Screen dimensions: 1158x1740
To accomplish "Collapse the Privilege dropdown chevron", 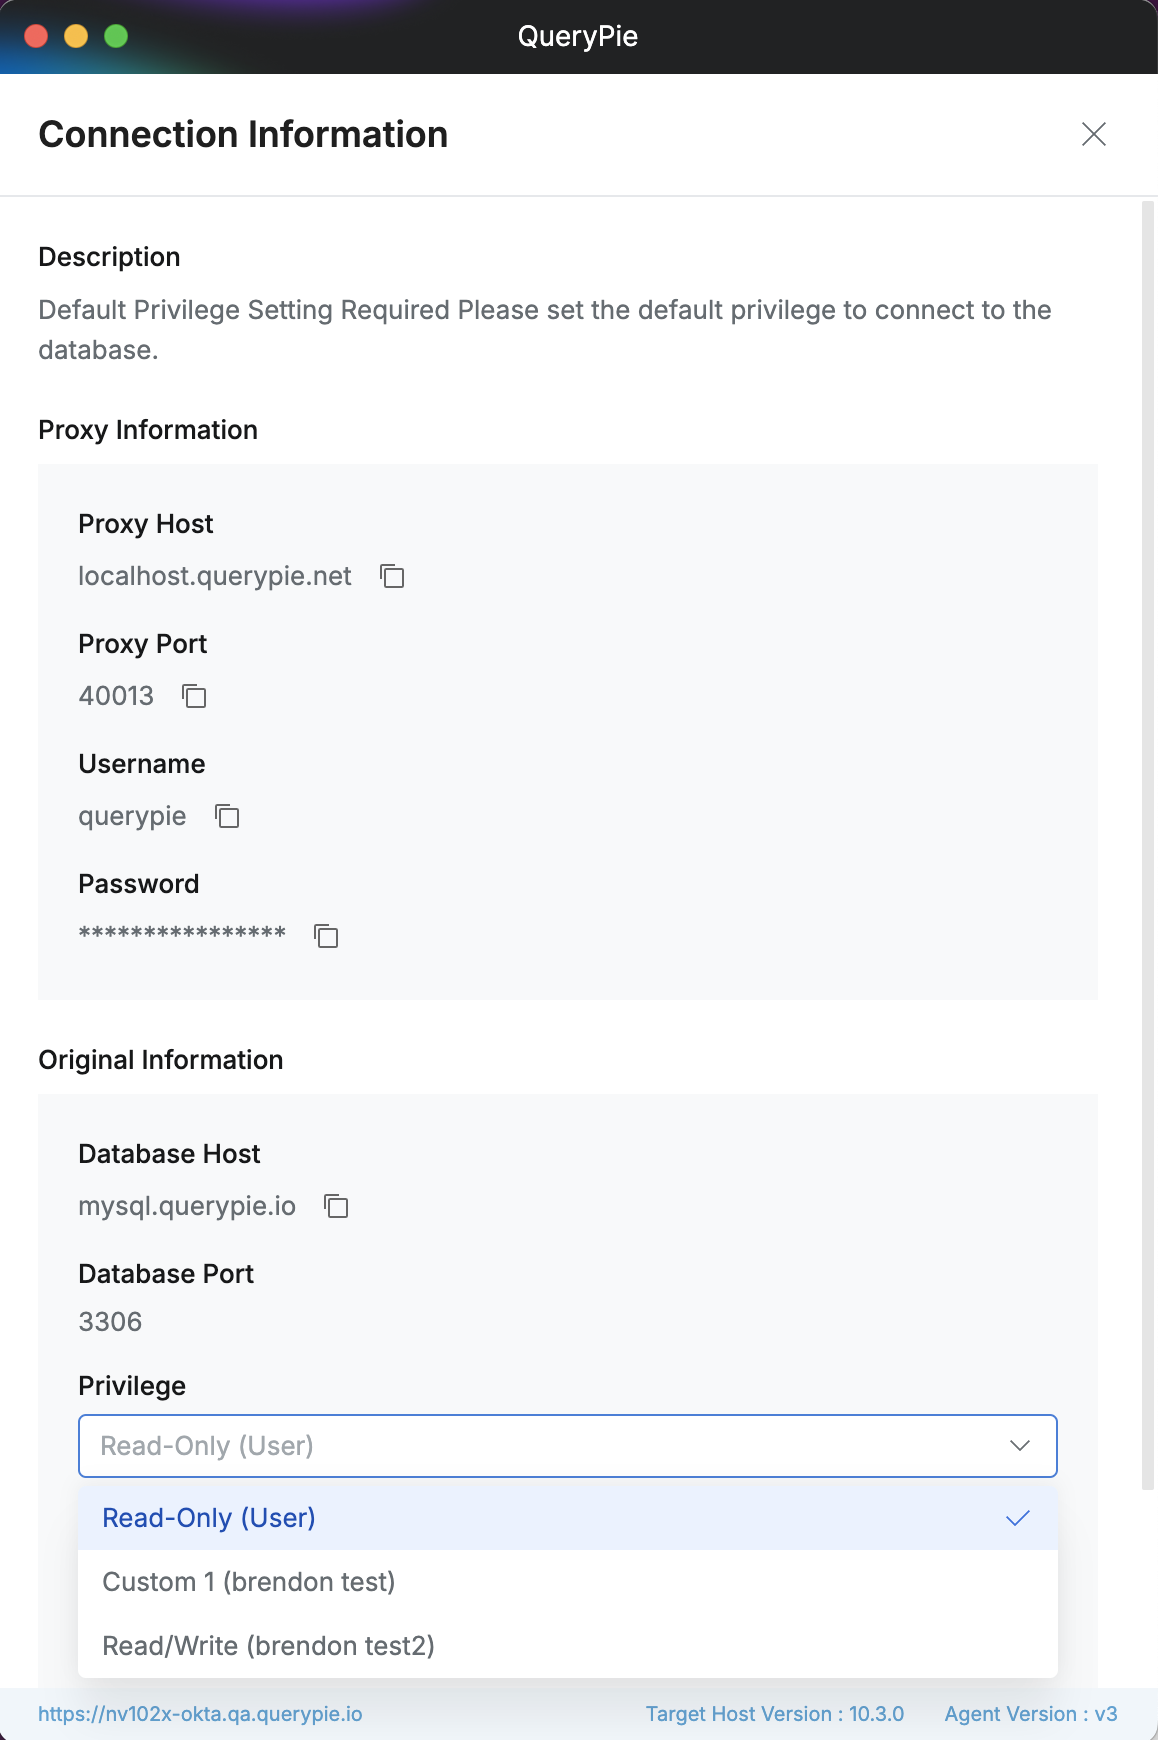I will [x=1019, y=1446].
